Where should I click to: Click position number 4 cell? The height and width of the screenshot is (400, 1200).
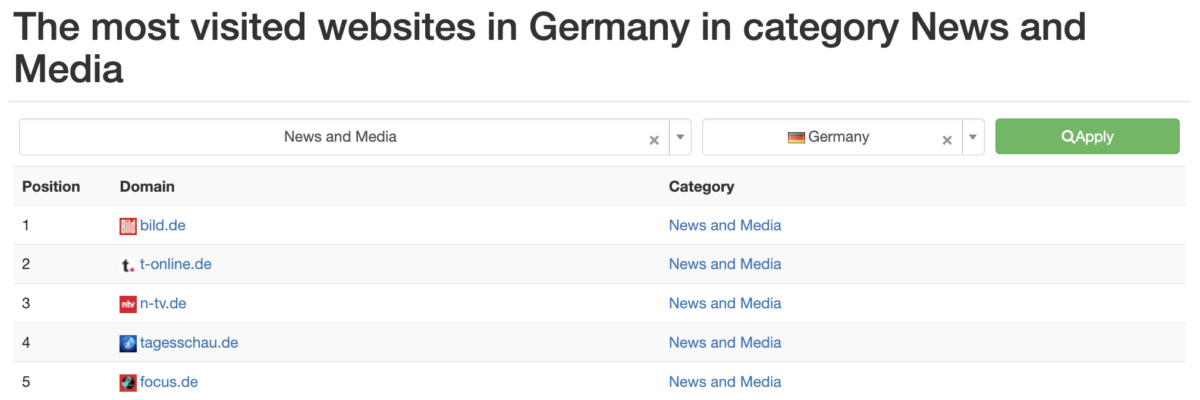pyautogui.click(x=27, y=343)
